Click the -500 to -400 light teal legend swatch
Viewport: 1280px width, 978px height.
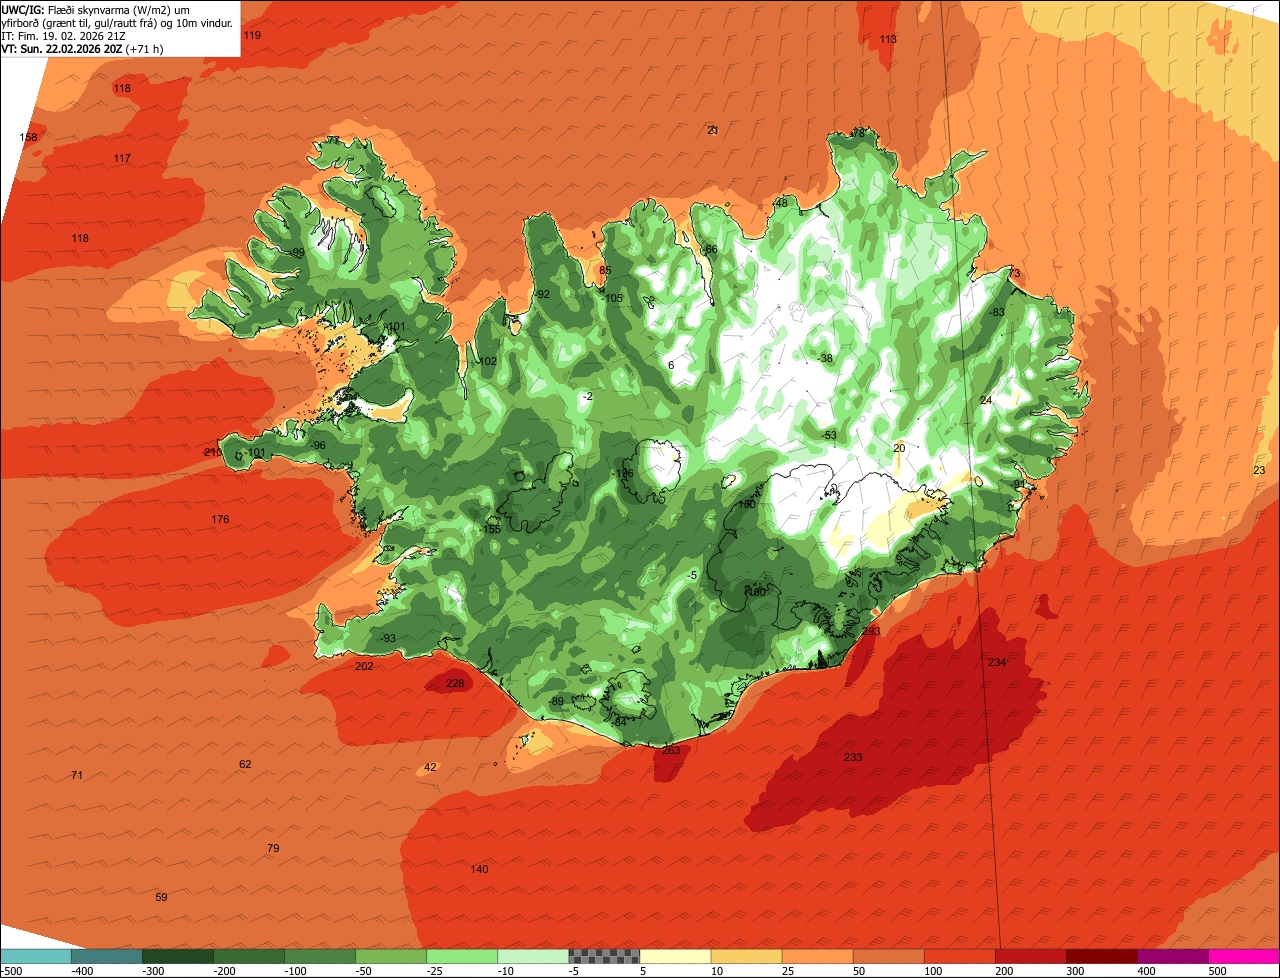click(x=36, y=955)
